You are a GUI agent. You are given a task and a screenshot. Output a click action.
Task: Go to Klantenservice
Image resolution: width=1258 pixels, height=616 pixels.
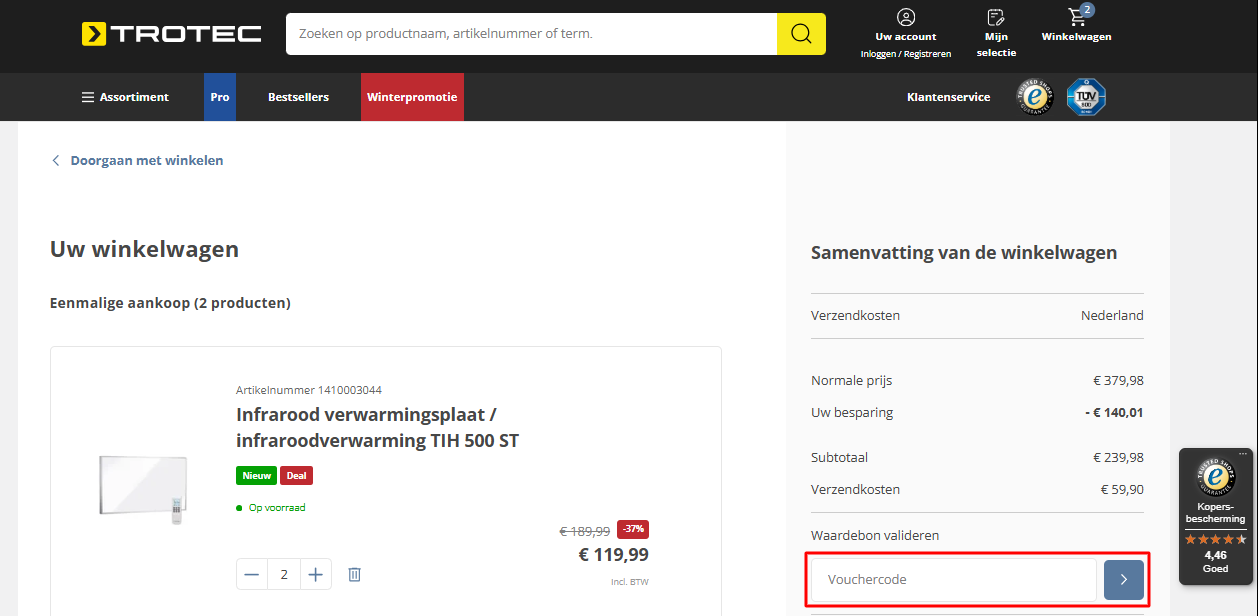(948, 97)
